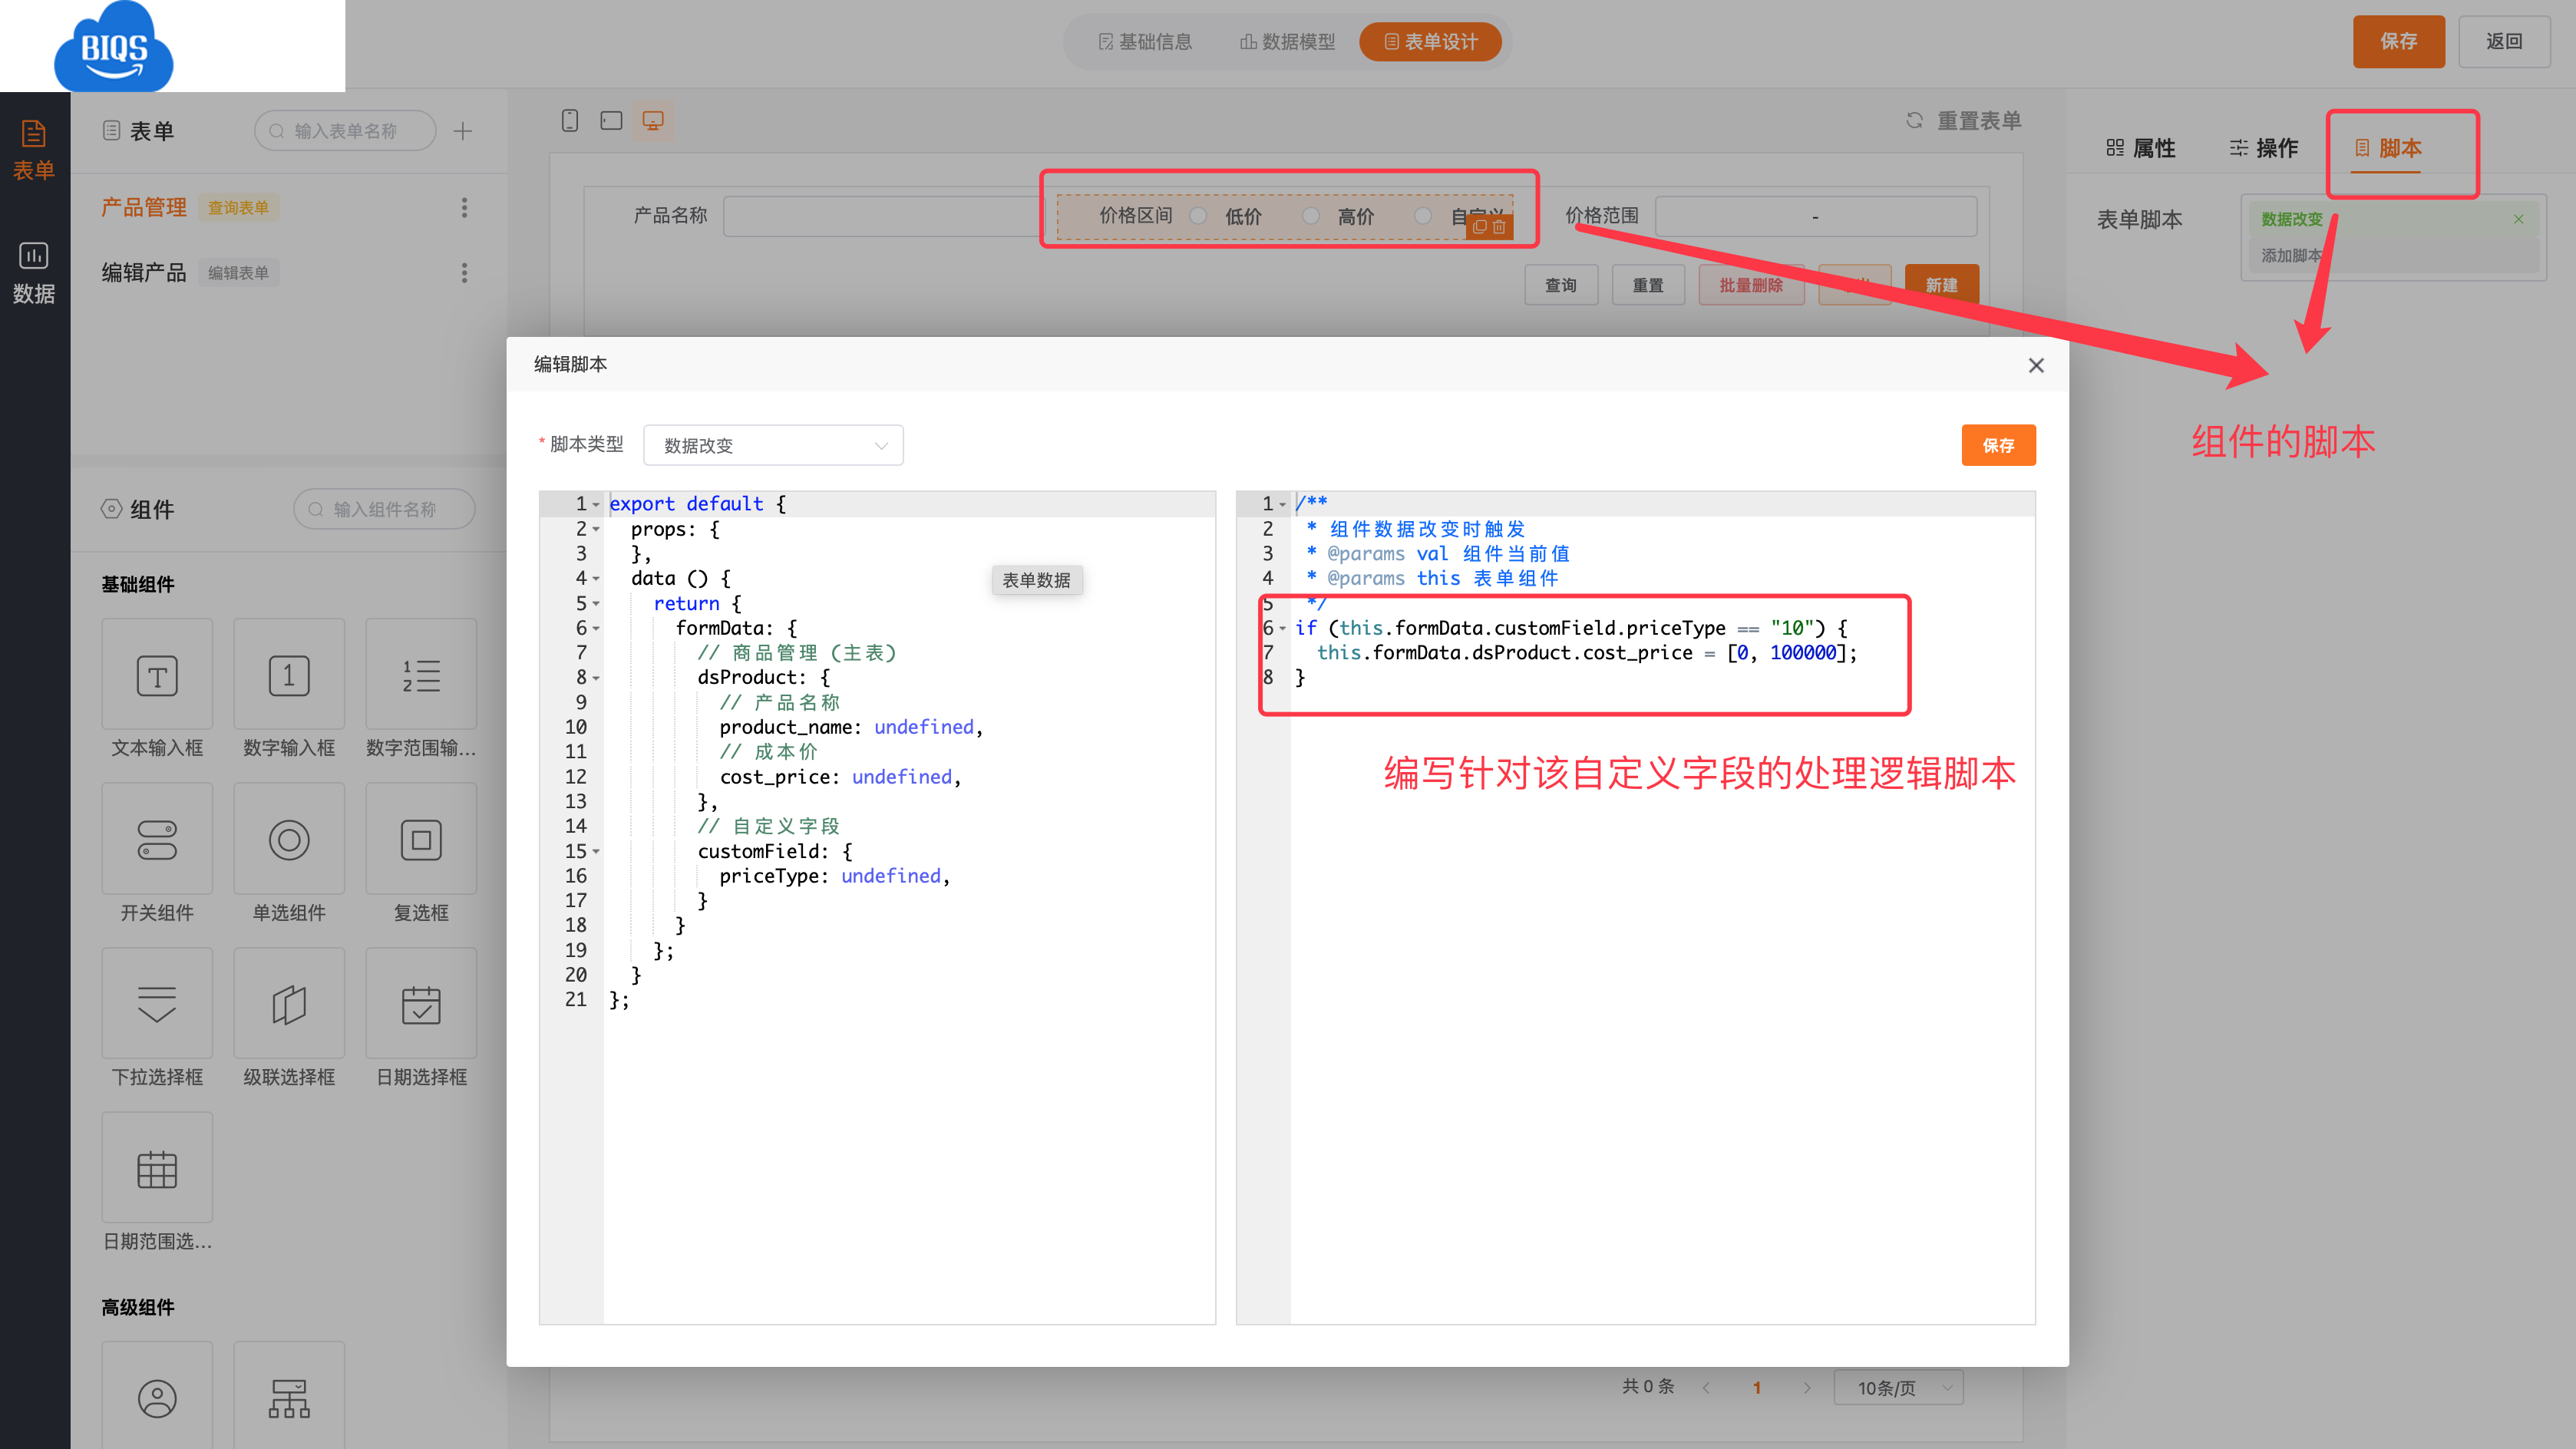Remove the 数据改变 script tag
Screen dimensions: 2576x1449
(2519, 219)
